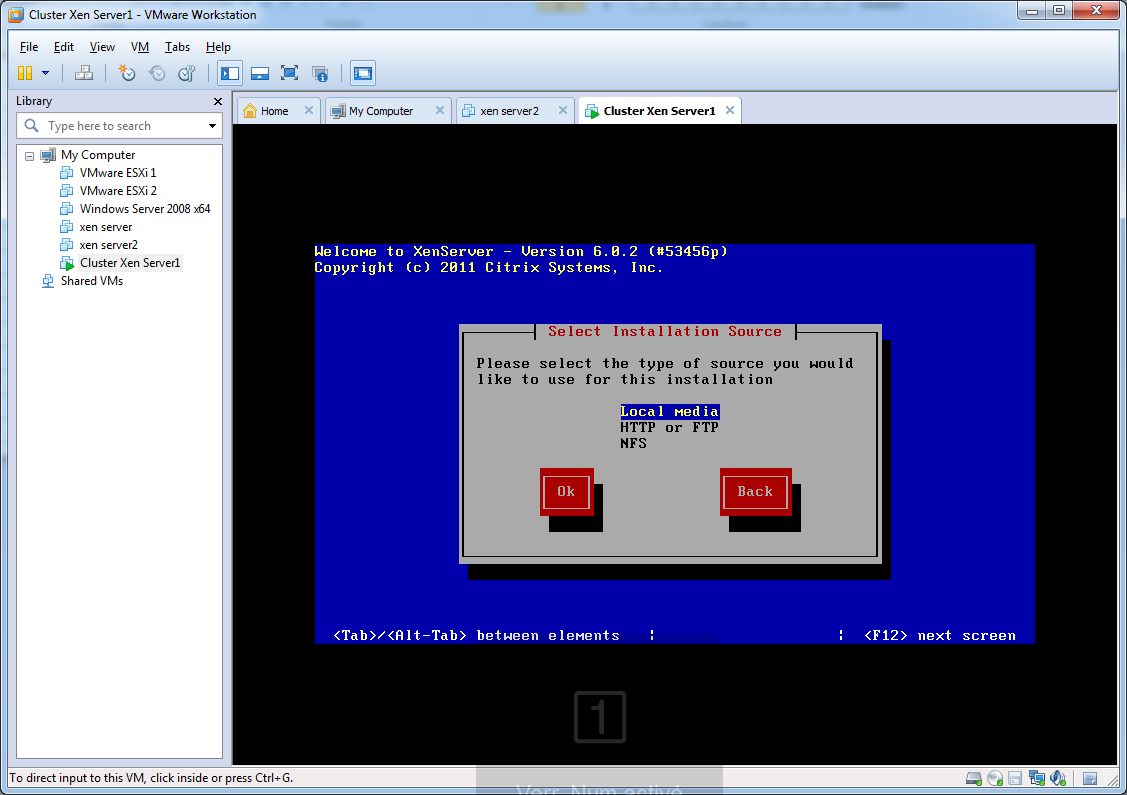
Task: Click the network adapter status icon
Action: [x=1036, y=778]
